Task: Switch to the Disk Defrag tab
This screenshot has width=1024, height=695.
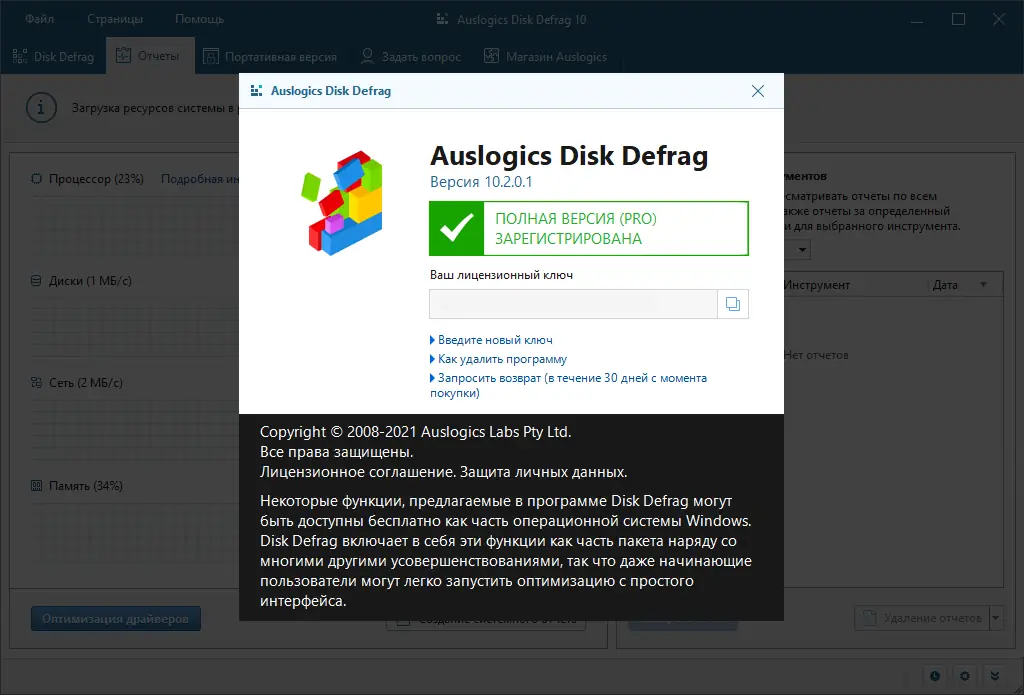Action: pos(53,56)
